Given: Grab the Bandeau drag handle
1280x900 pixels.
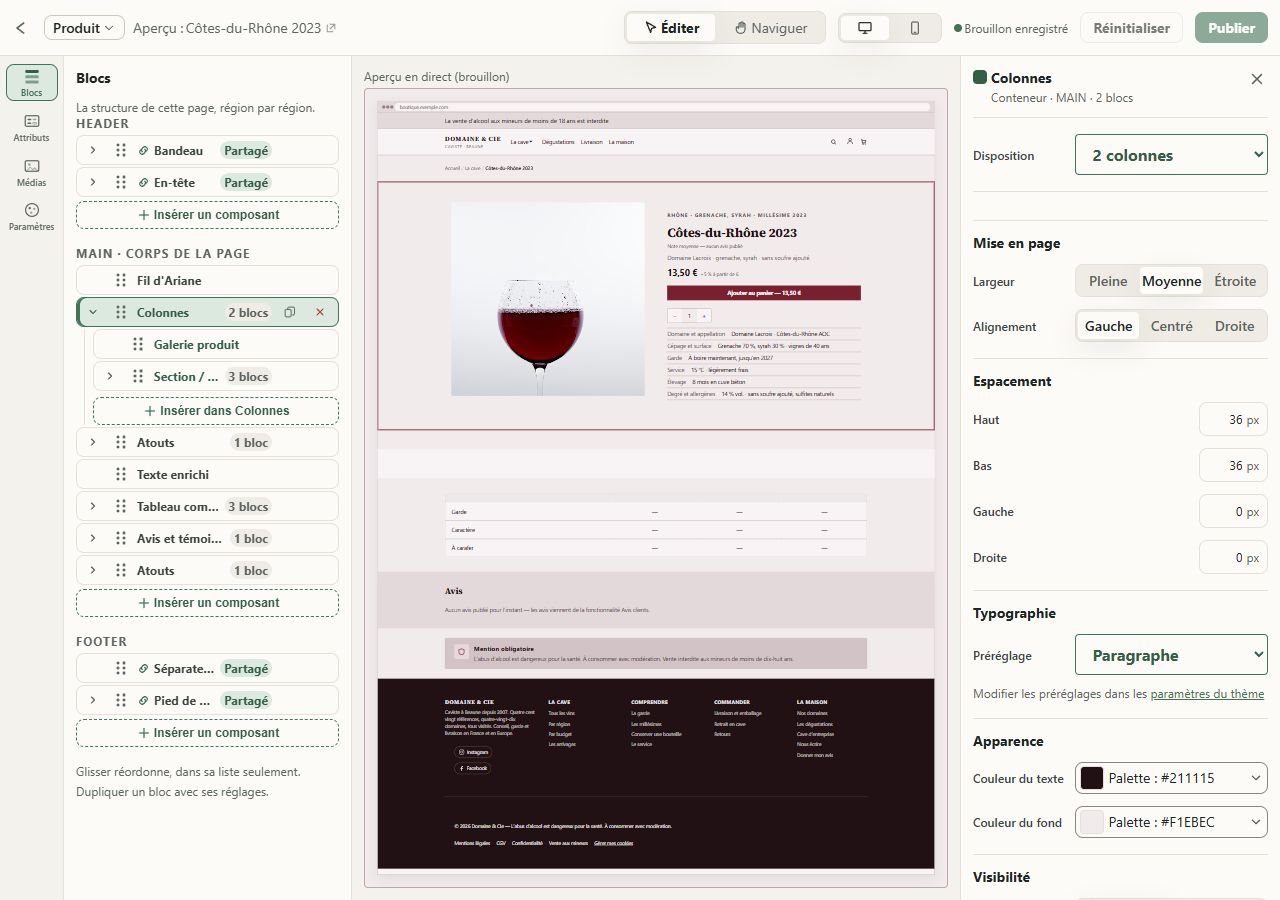Looking at the screenshot, I should pyautogui.click(x=120, y=150).
